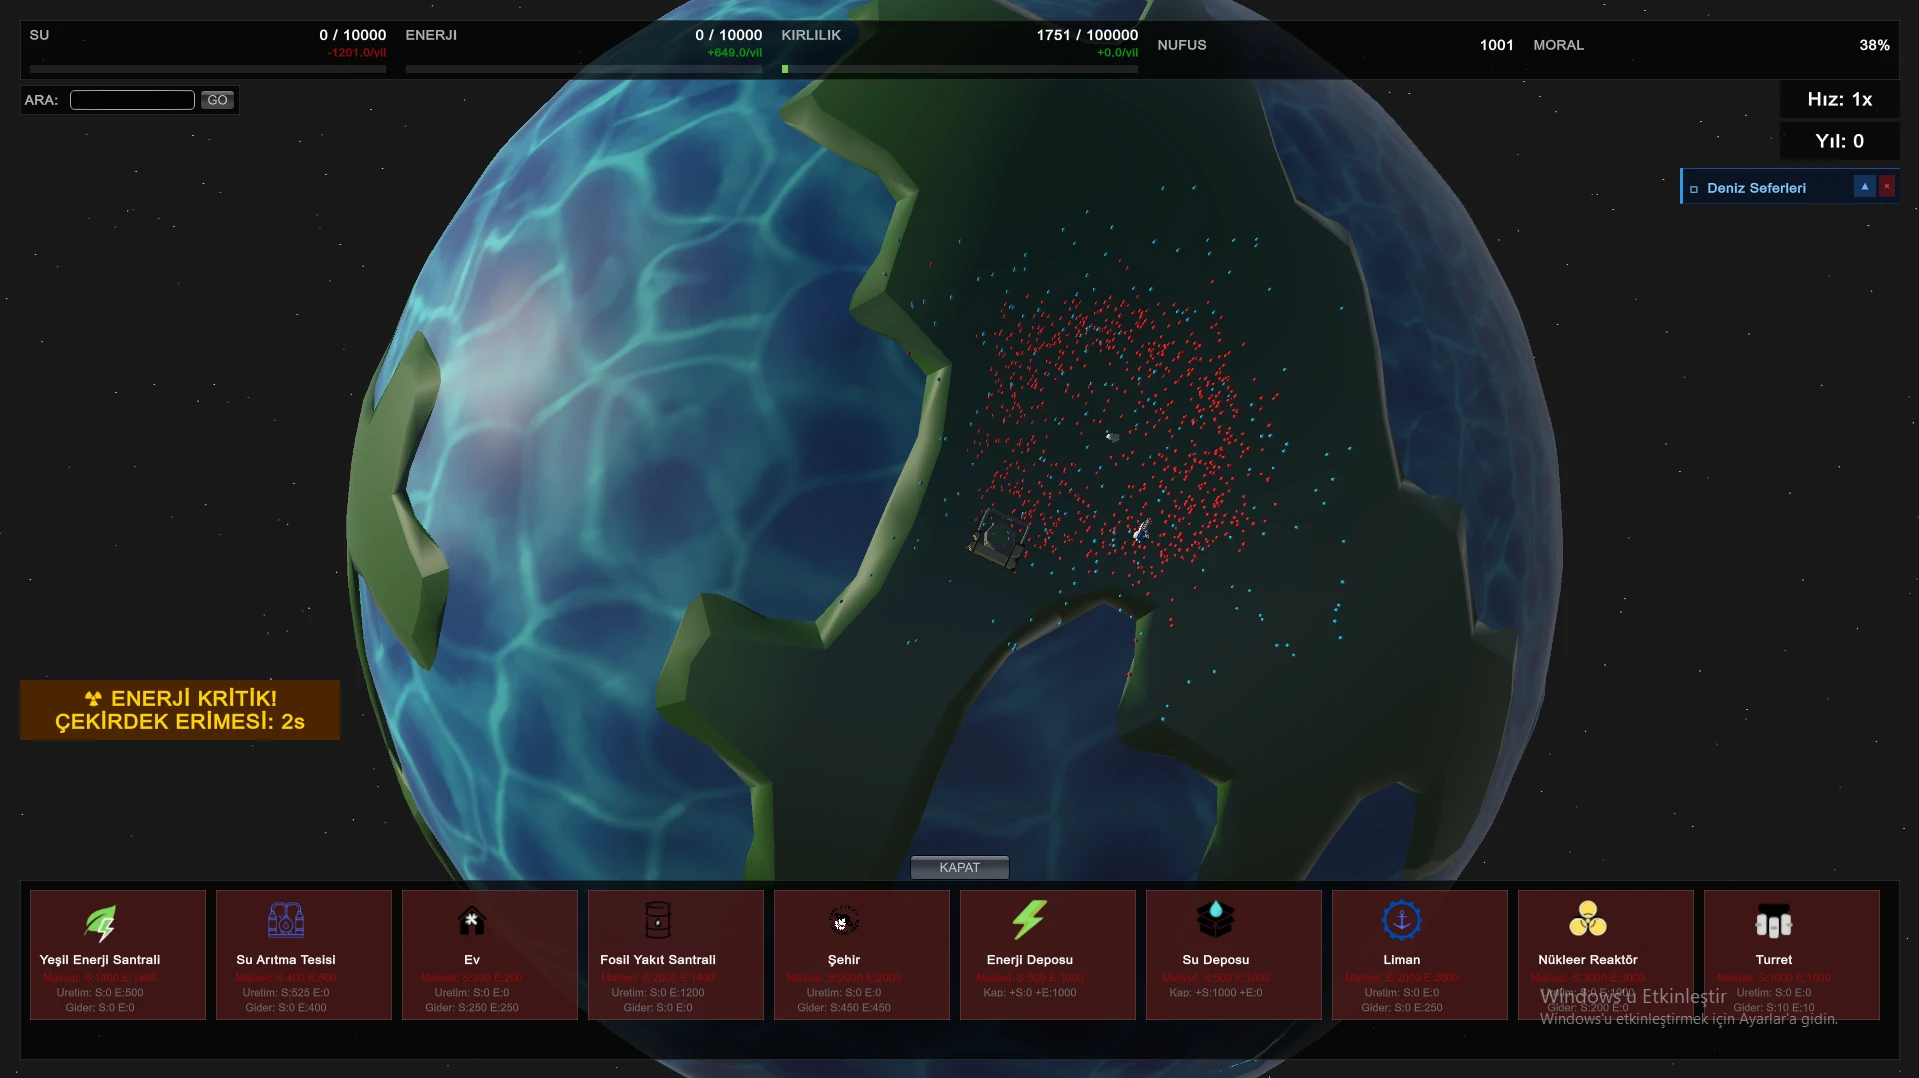The width and height of the screenshot is (1919, 1078).
Task: Collapse Deniz Seferleri panel with up arrow
Action: coord(1864,187)
